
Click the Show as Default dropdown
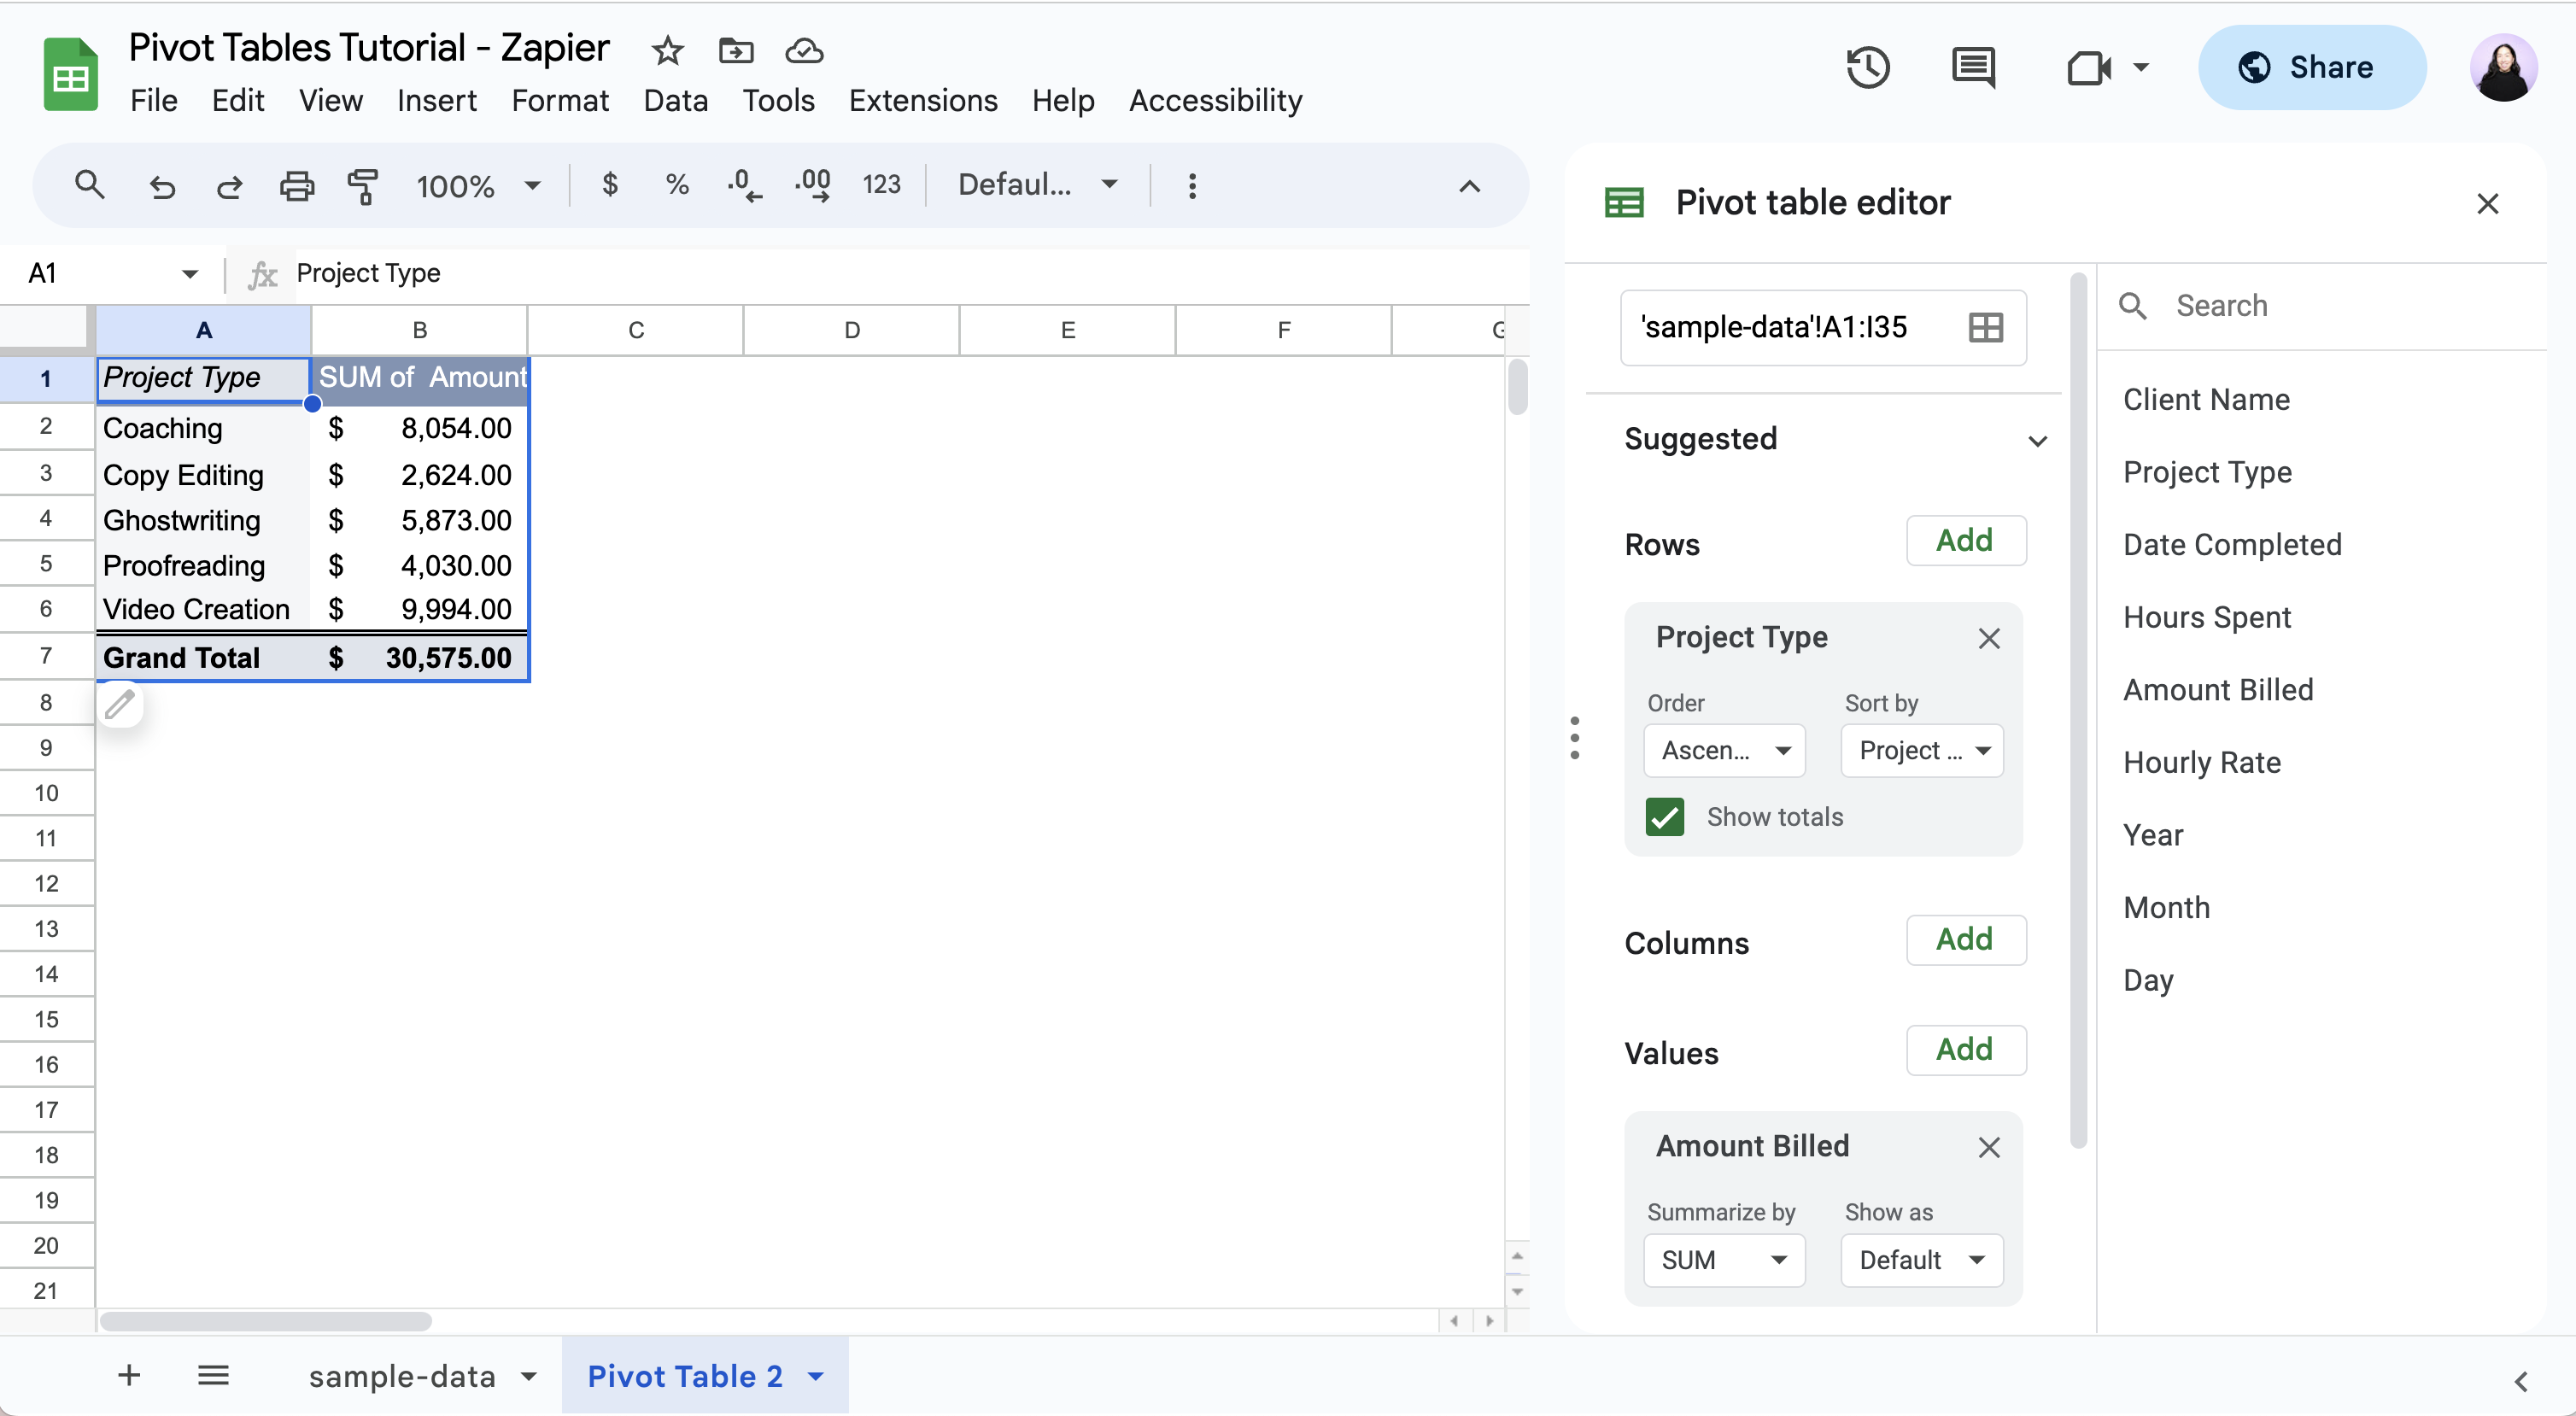click(1918, 1259)
